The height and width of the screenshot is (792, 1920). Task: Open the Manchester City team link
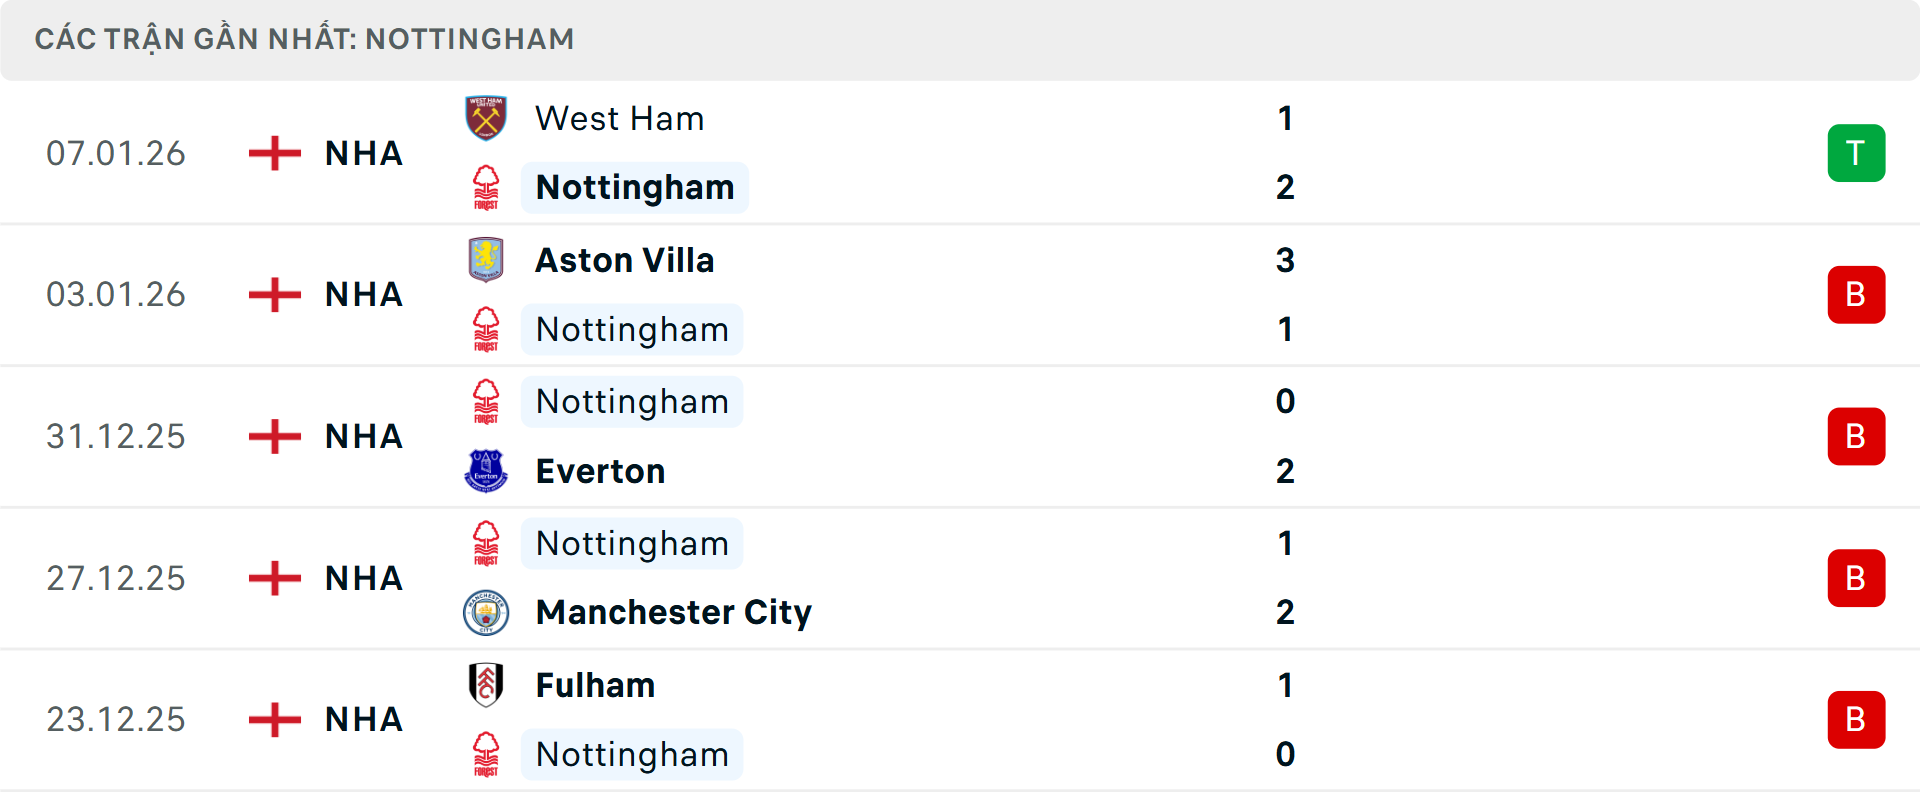673,612
